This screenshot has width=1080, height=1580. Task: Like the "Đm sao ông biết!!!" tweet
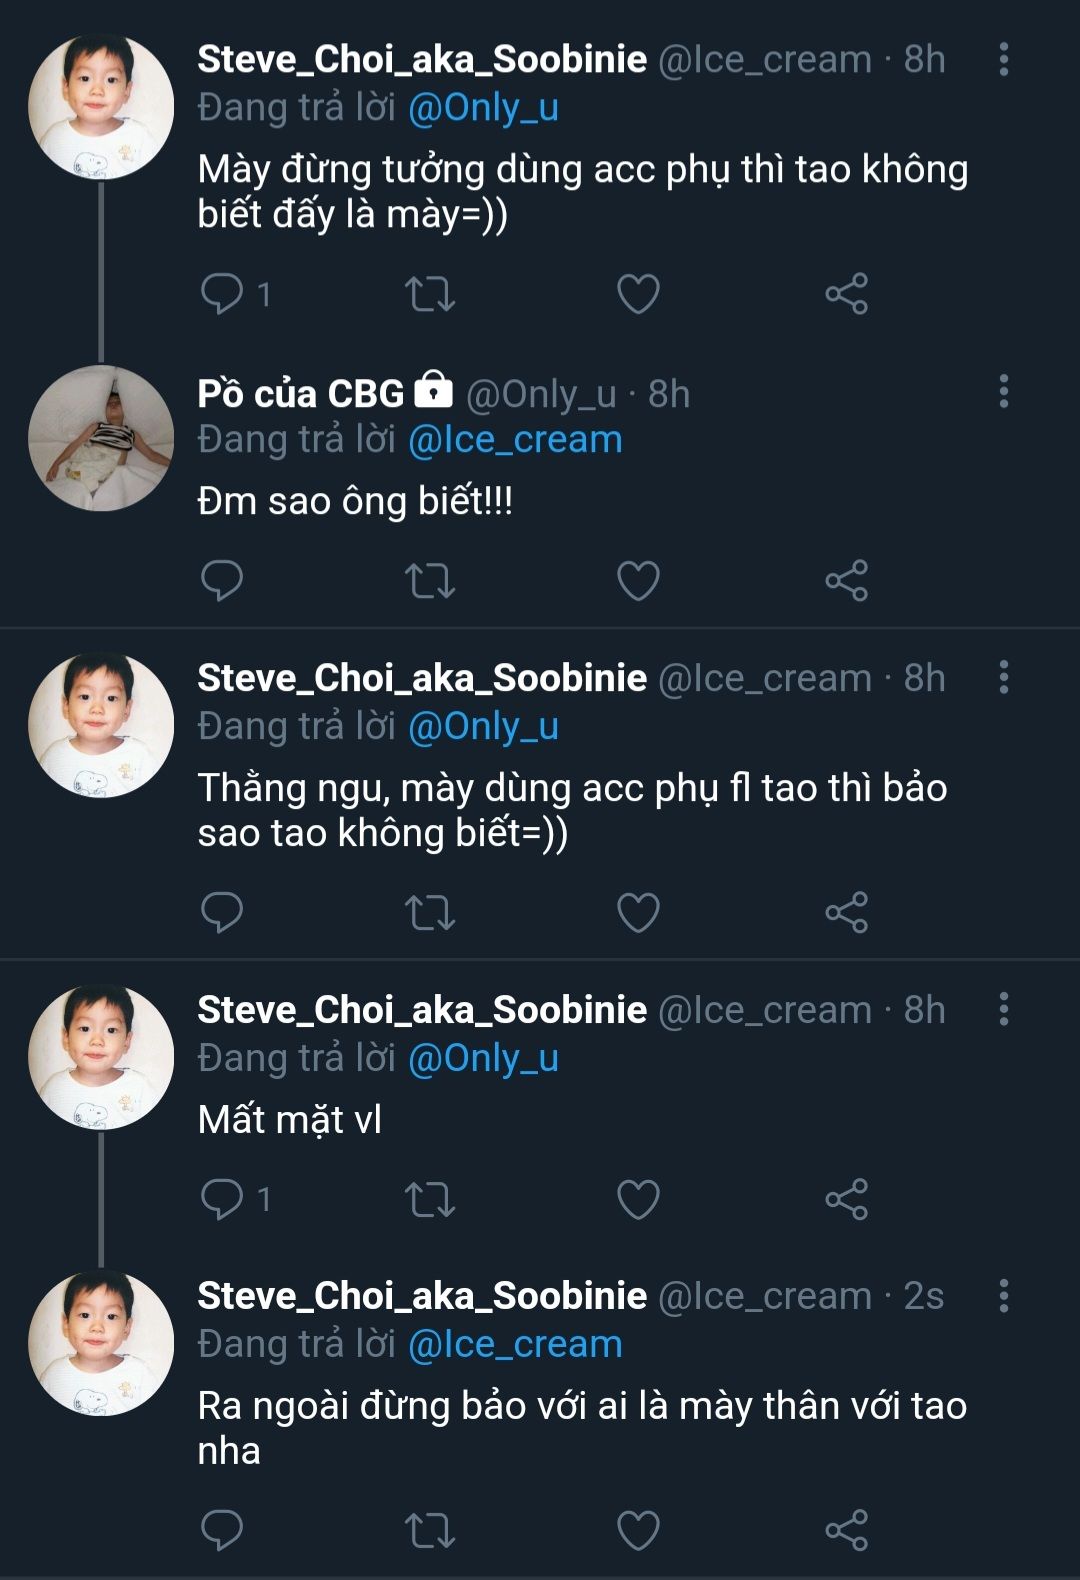(638, 580)
